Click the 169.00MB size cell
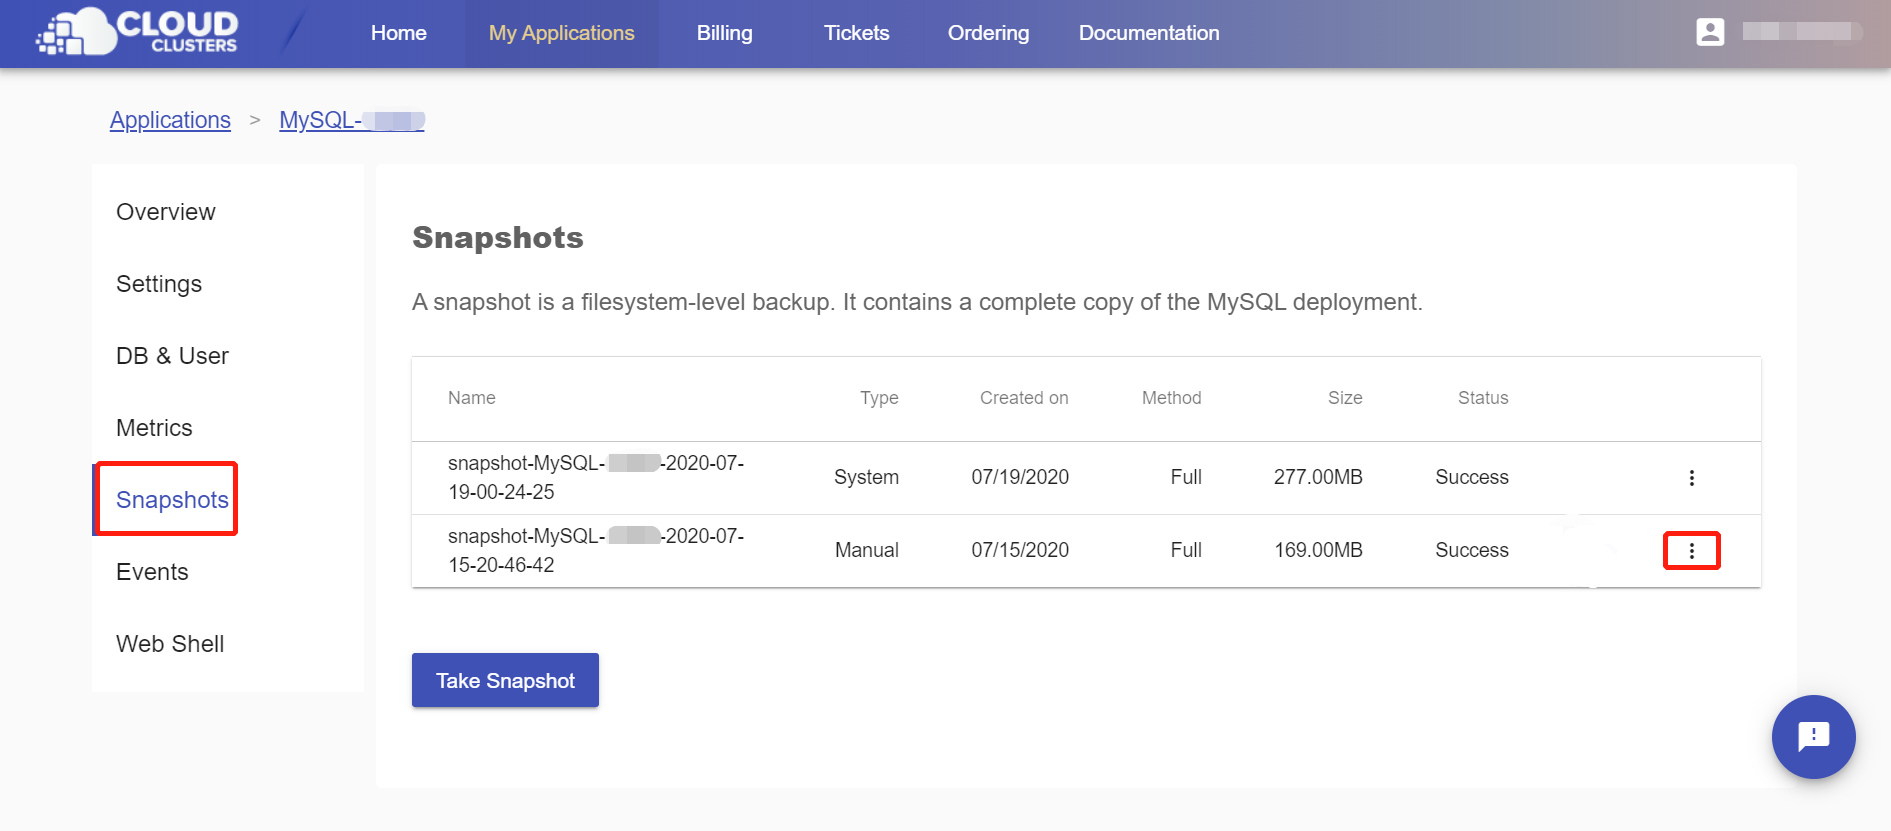Screen dimensions: 1891x831 (1318, 551)
